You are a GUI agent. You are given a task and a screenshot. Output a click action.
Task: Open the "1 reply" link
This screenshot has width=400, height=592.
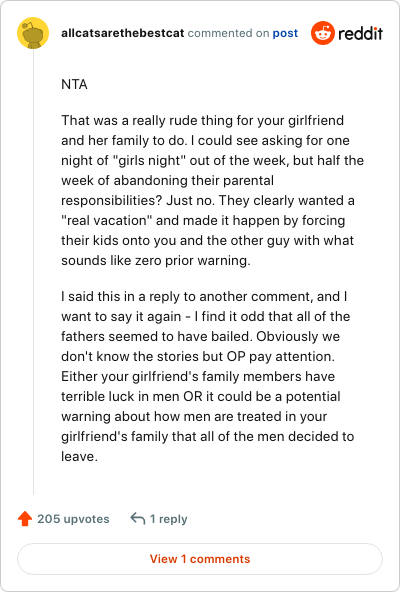(x=168, y=519)
